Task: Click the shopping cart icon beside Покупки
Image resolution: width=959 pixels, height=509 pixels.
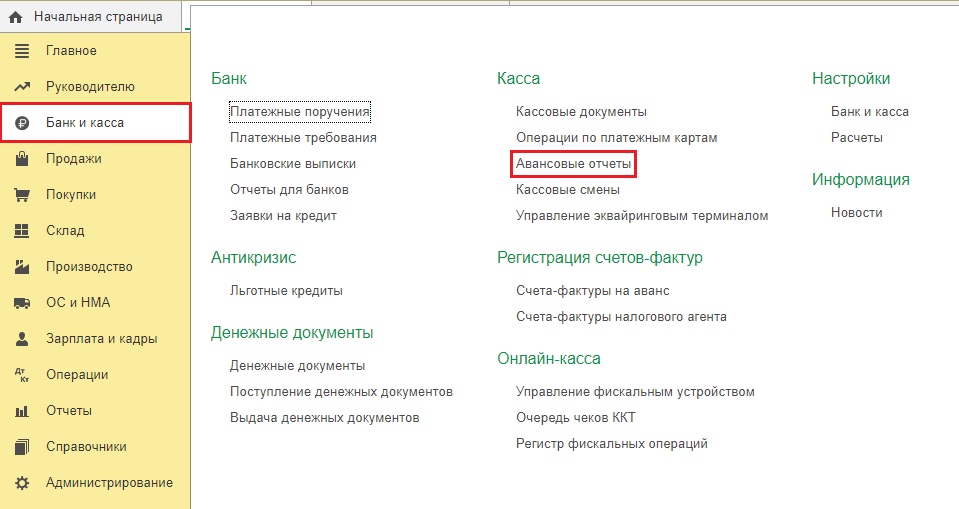Action: [x=22, y=195]
